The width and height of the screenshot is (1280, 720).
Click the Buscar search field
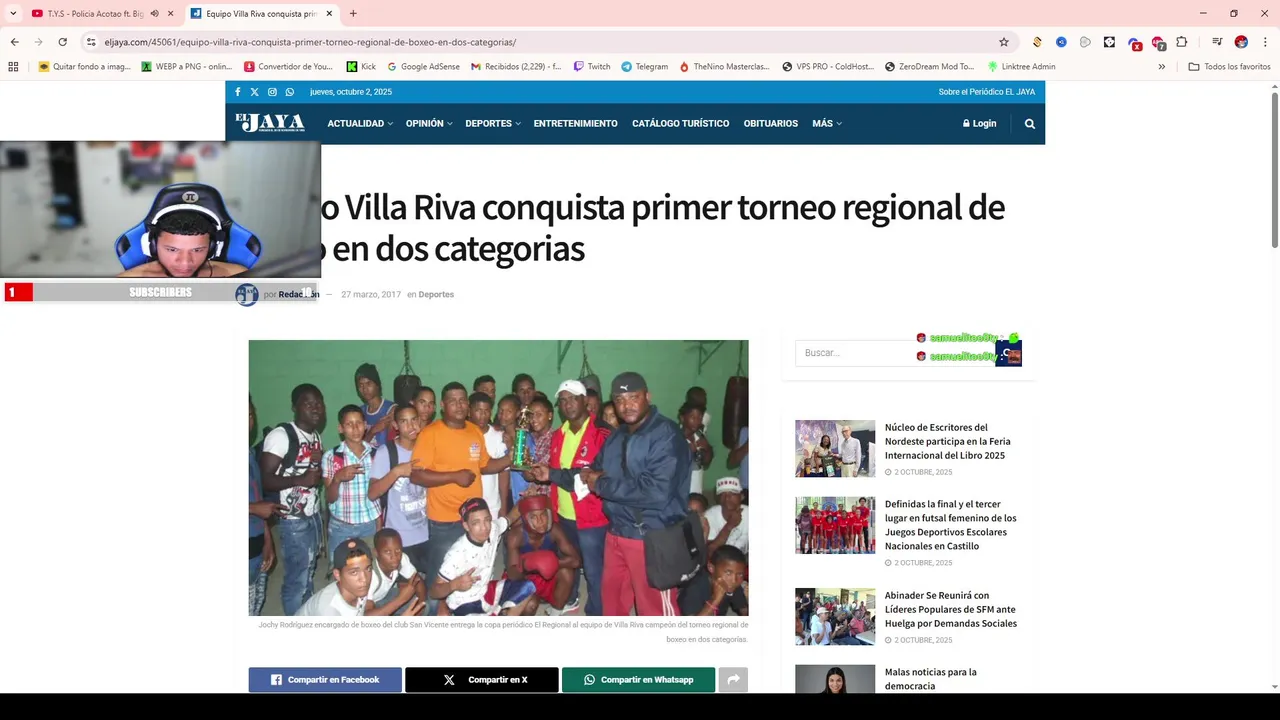coord(895,353)
